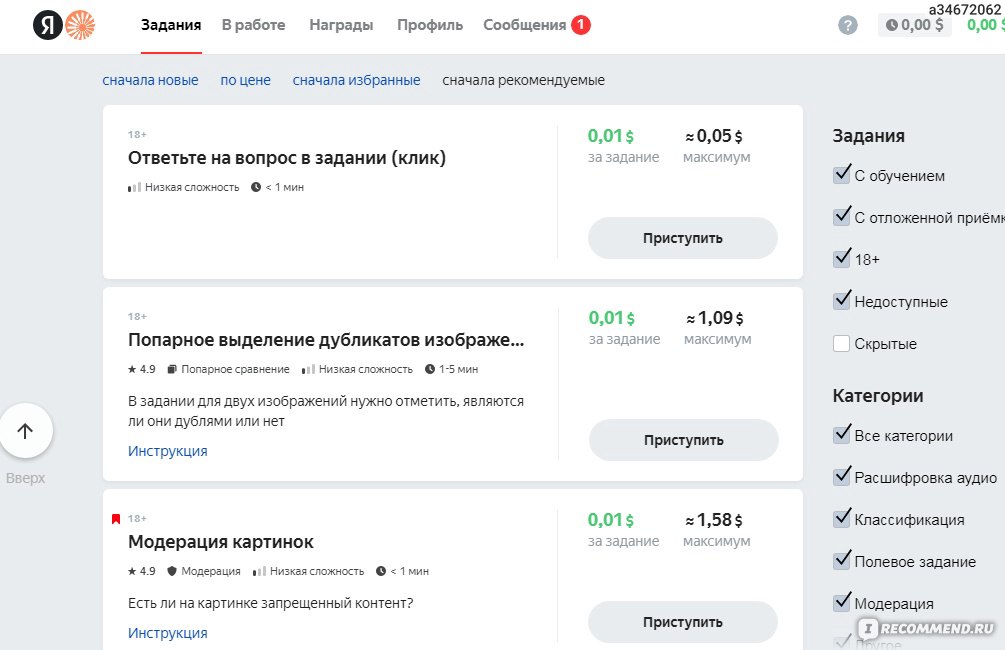Uncheck the Все категории checkbox
The image size is (1005, 650).
click(842, 435)
